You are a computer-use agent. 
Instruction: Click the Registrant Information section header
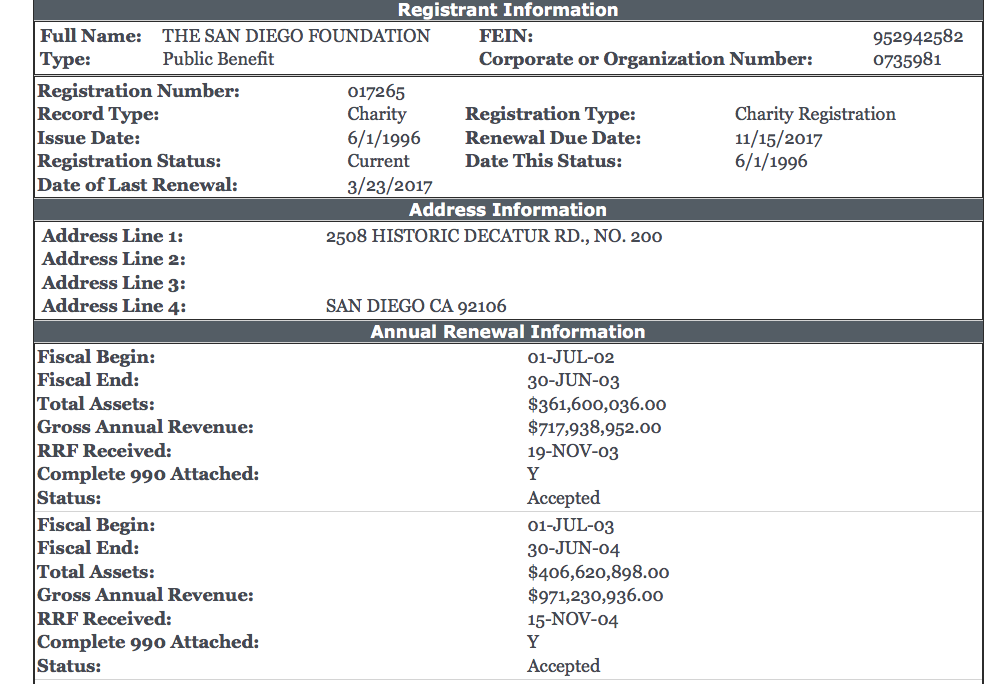tap(508, 10)
